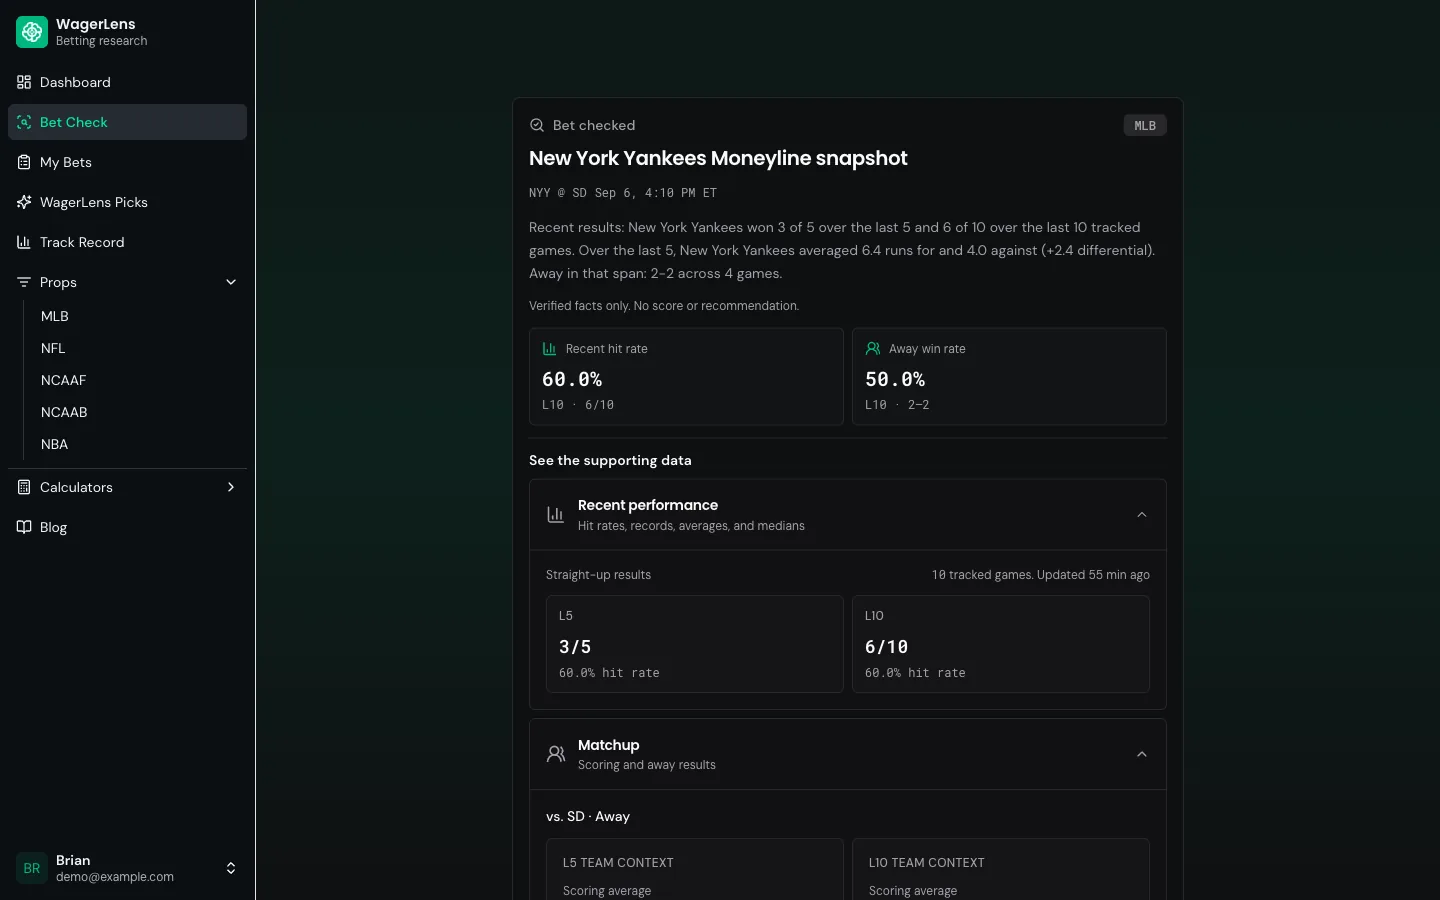Open the Track Record page

(x=127, y=242)
